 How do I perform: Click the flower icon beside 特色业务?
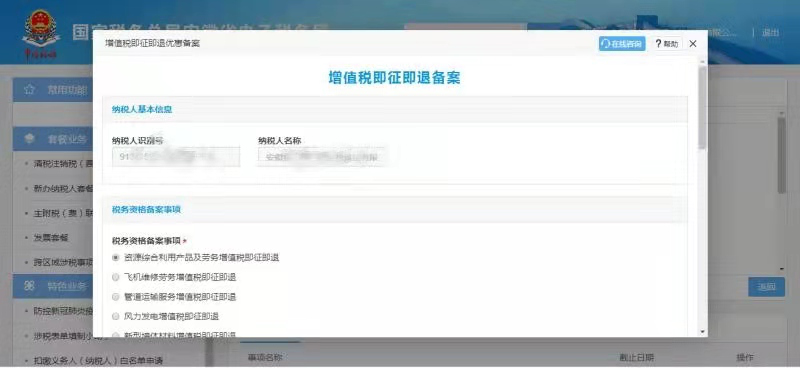click(x=29, y=286)
